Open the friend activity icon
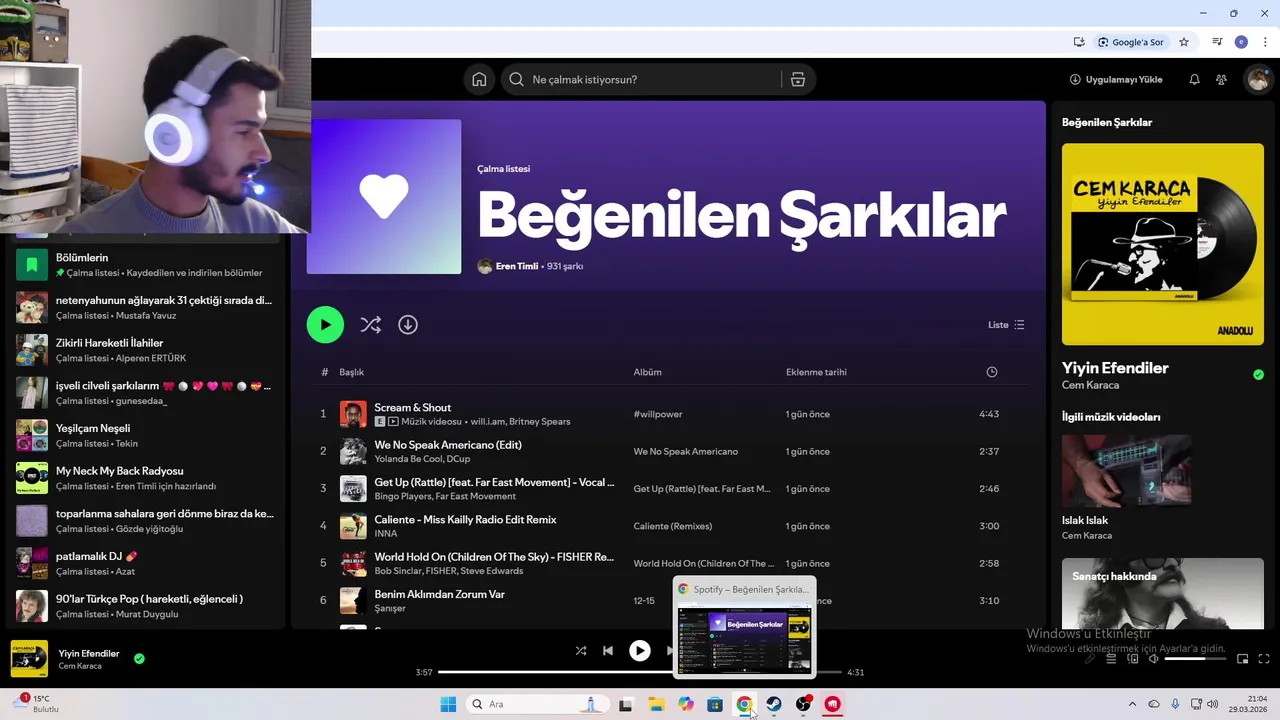This screenshot has height=720, width=1280. coord(1222,80)
